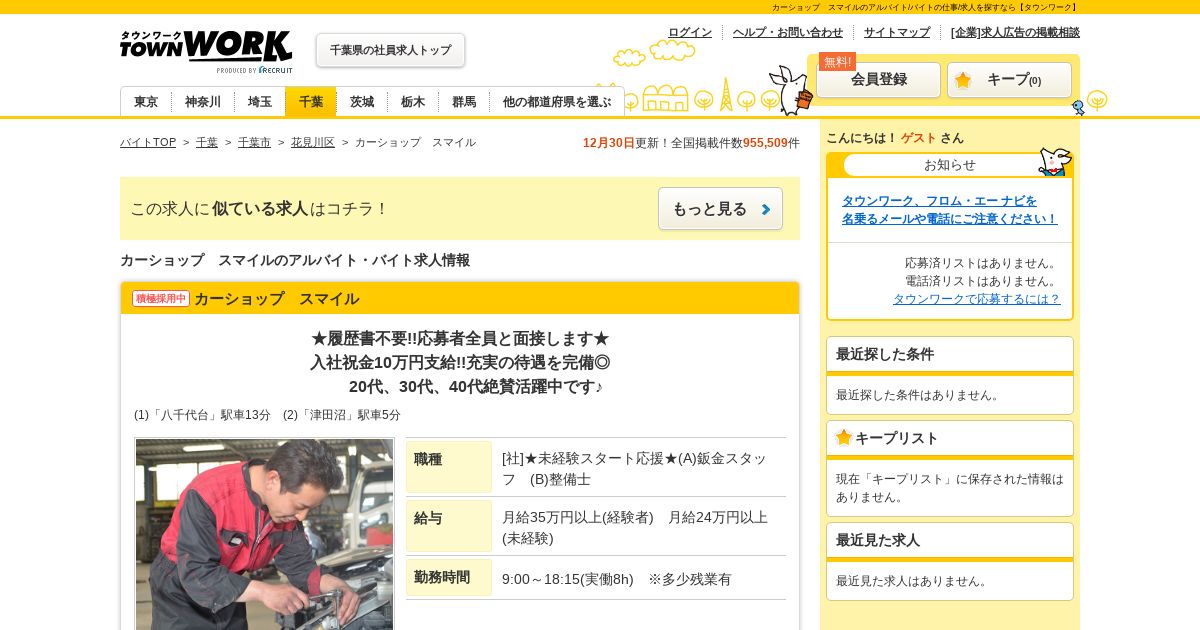Open the サイトマップ link
Screen dimensions: 1200x630
pyautogui.click(x=897, y=32)
